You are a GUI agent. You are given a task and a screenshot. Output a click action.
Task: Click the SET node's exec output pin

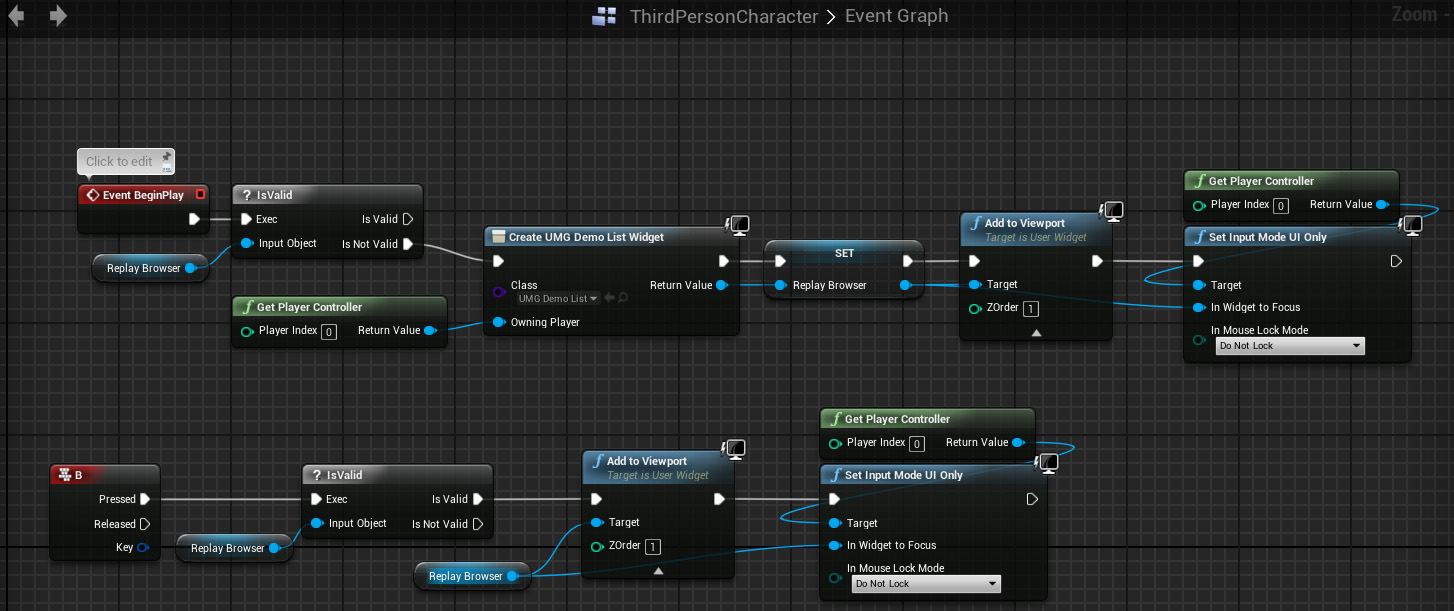[908, 261]
